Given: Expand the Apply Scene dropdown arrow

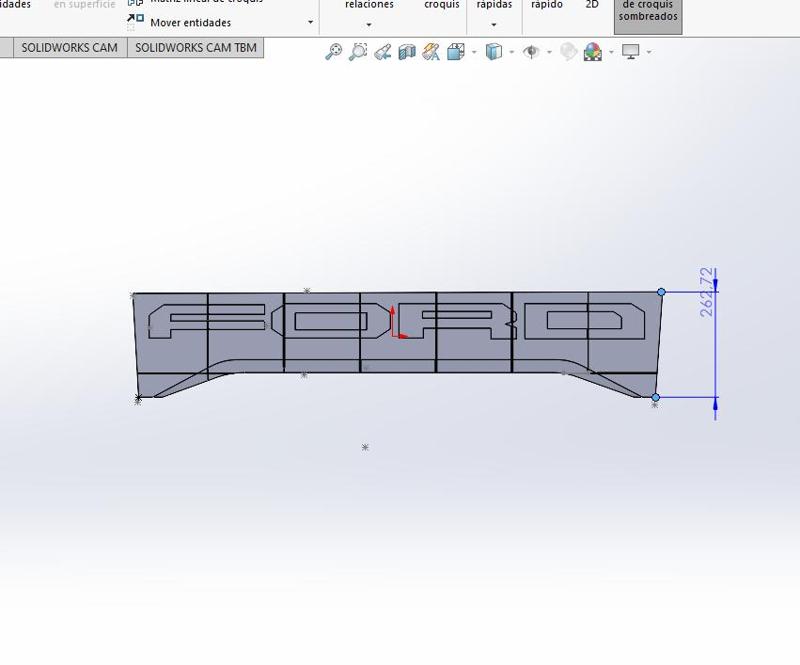Looking at the screenshot, I should 611,49.
